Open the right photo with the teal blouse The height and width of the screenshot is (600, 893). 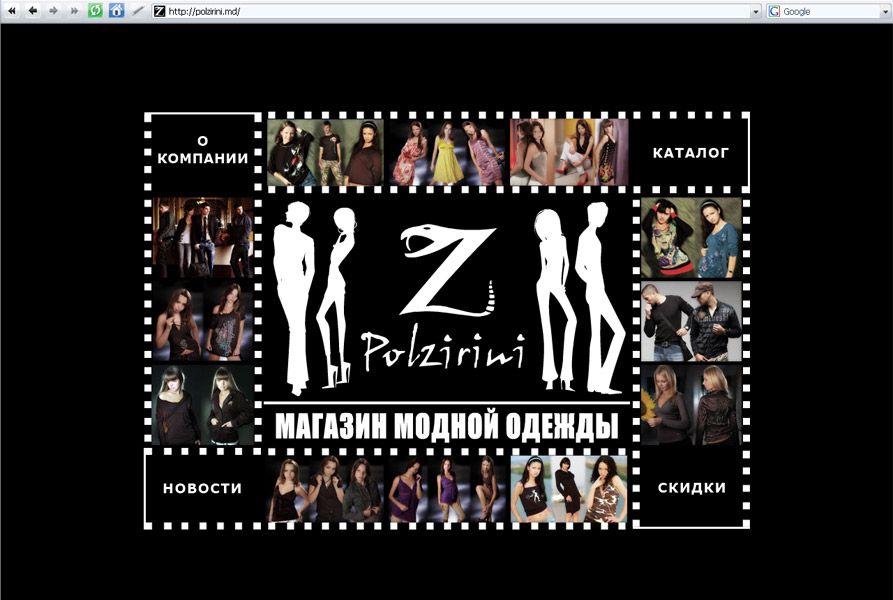[691, 237]
